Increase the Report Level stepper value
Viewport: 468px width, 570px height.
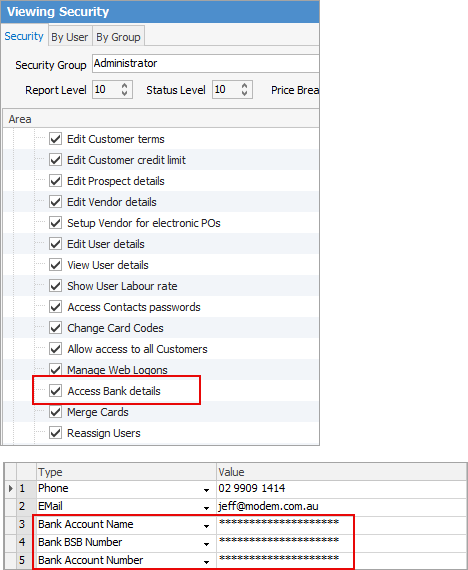tap(124, 86)
